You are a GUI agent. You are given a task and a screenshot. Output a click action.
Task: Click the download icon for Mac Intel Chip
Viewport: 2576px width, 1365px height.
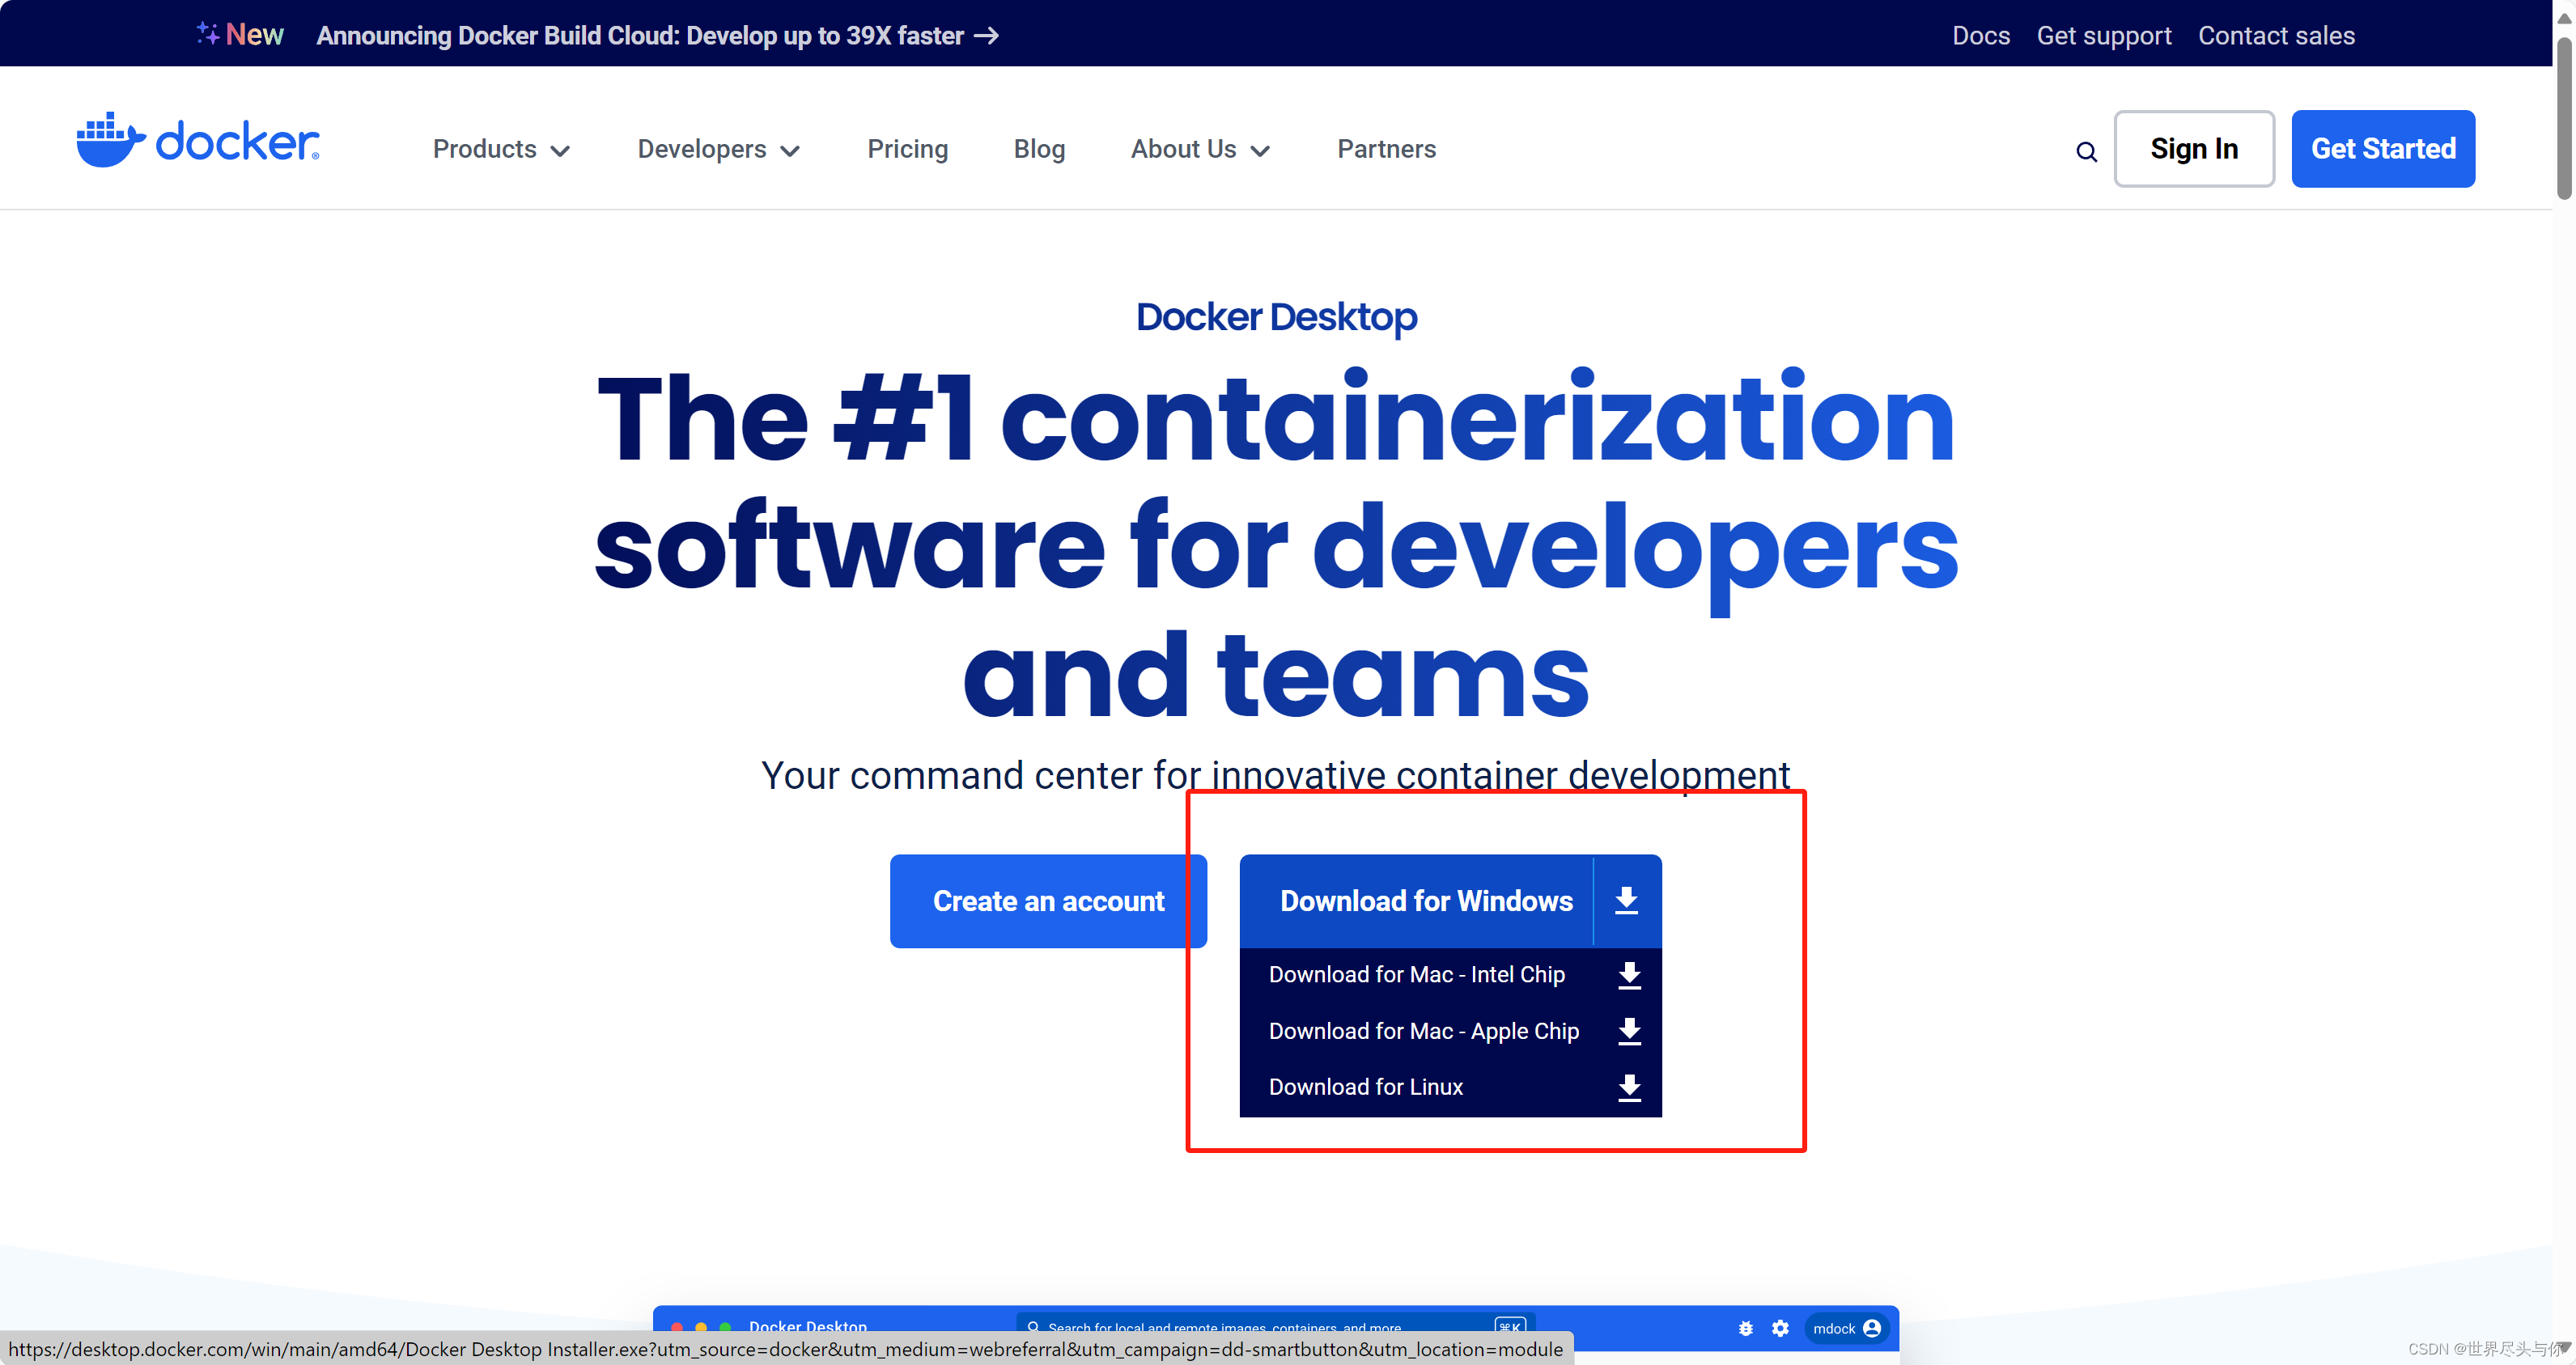point(1627,975)
